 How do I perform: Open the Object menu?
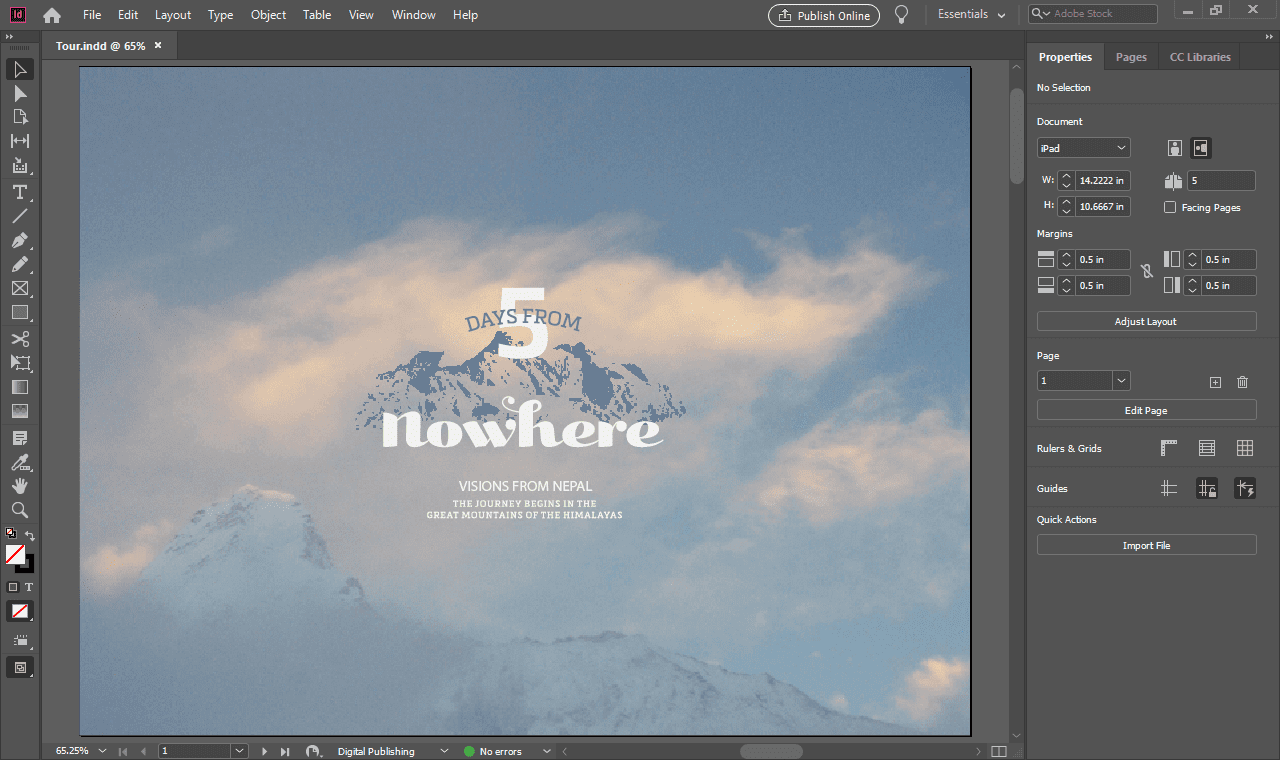268,15
